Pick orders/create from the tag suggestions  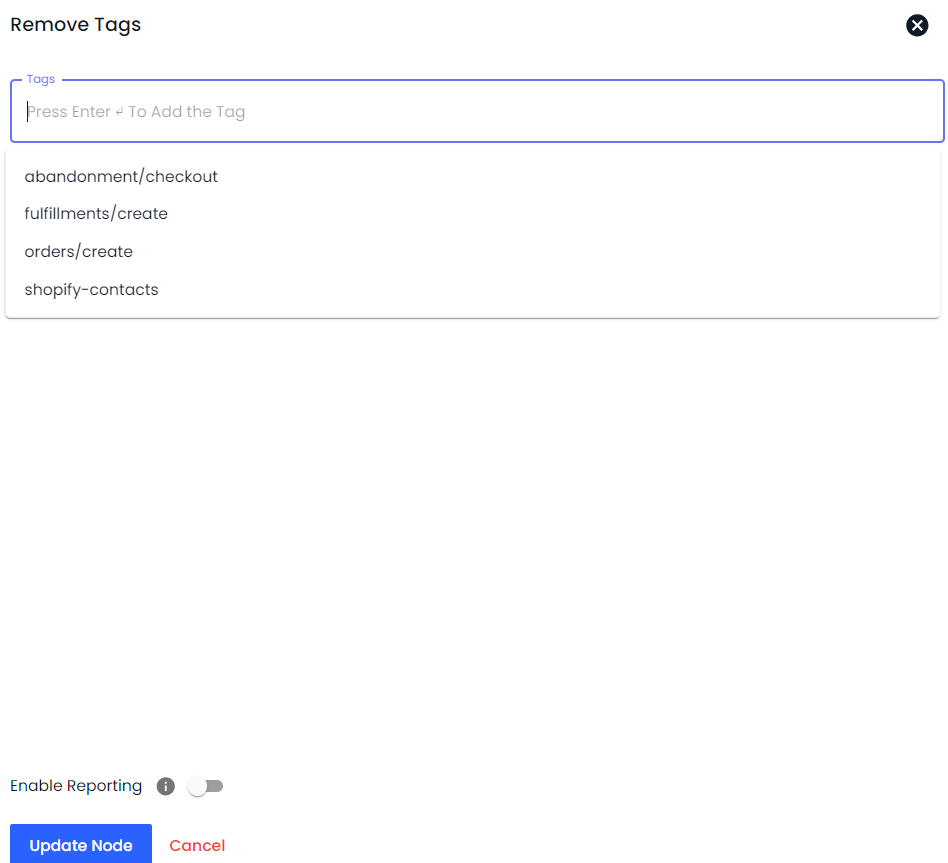pos(79,252)
